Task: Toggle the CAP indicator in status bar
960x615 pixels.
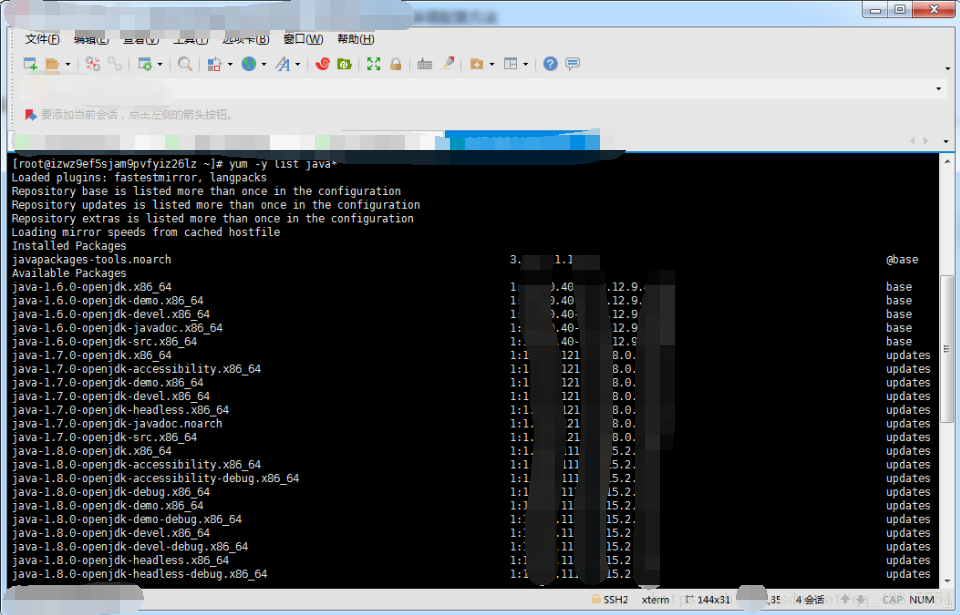Action: pos(892,600)
